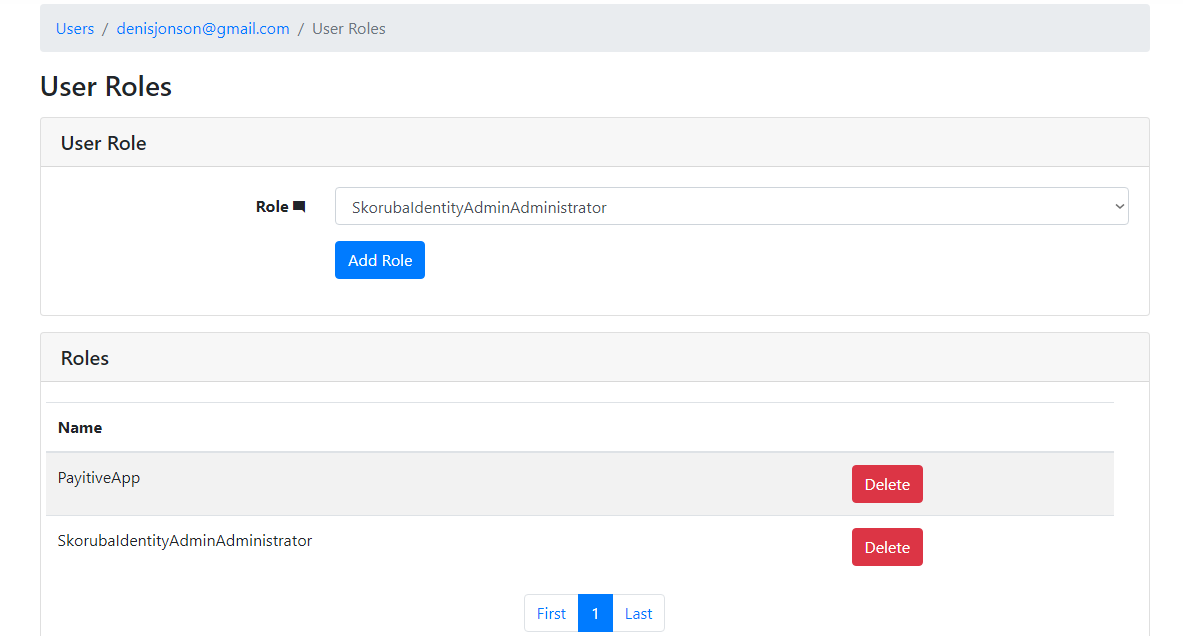
Task: Jump to the Last page of roles
Action: click(x=638, y=612)
